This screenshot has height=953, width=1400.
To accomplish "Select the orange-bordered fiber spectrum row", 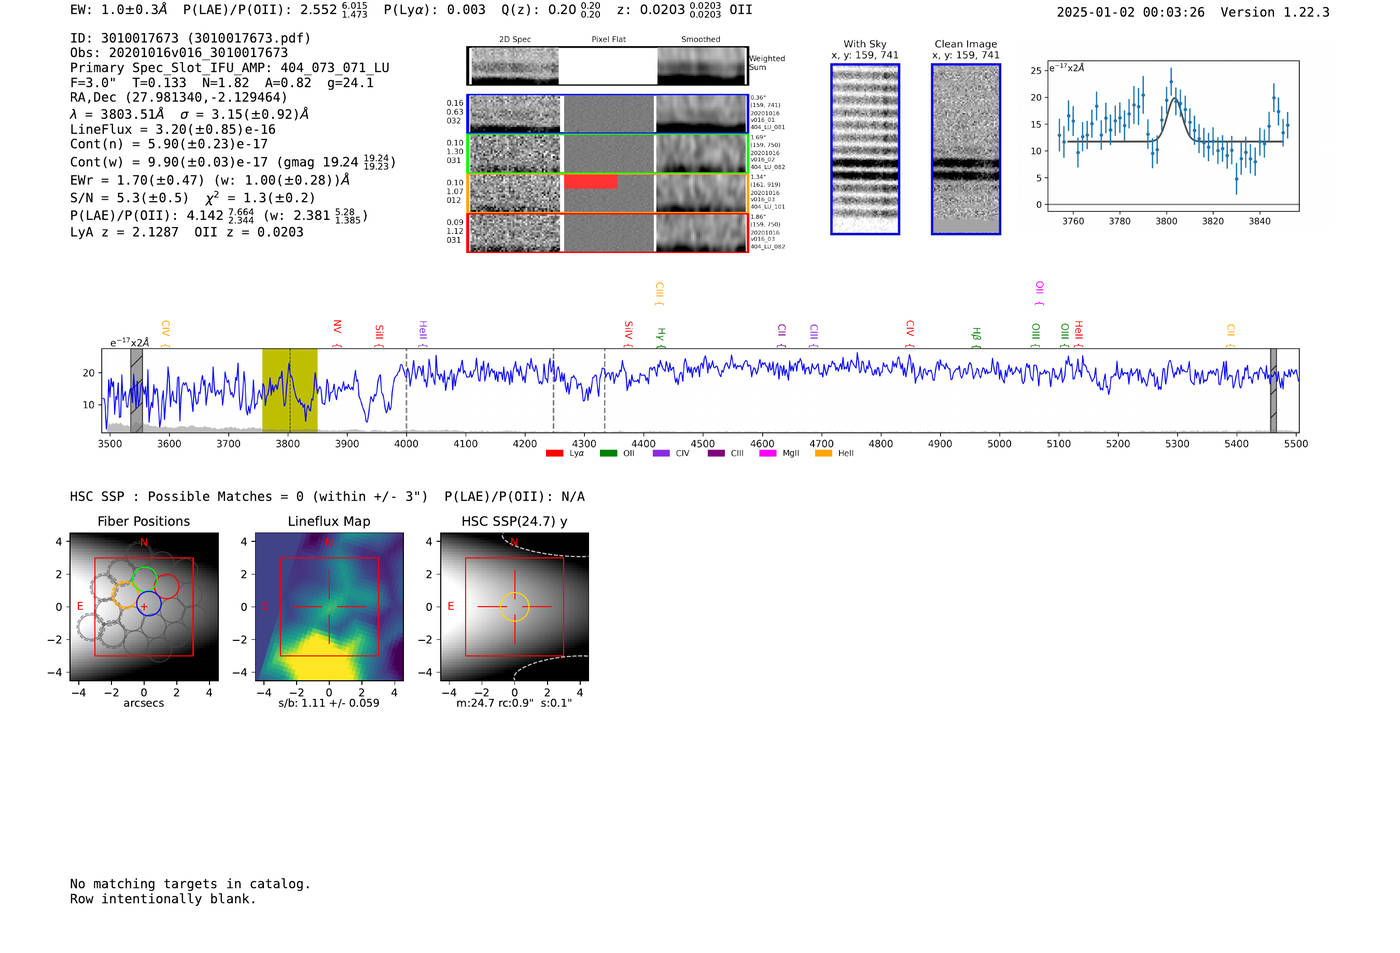I will click(607, 193).
